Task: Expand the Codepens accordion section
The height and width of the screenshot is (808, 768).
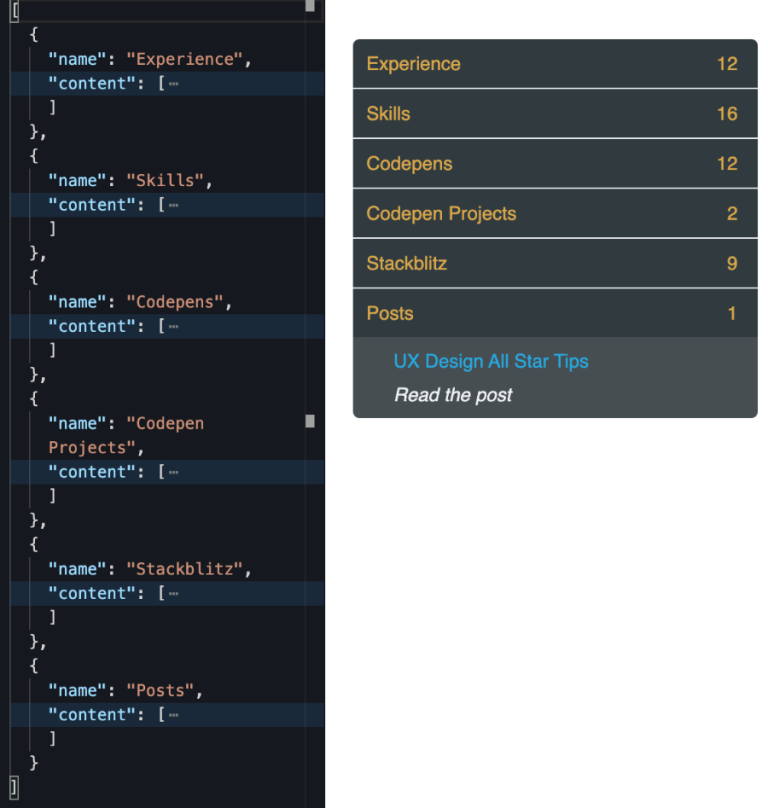Action: (x=555, y=164)
